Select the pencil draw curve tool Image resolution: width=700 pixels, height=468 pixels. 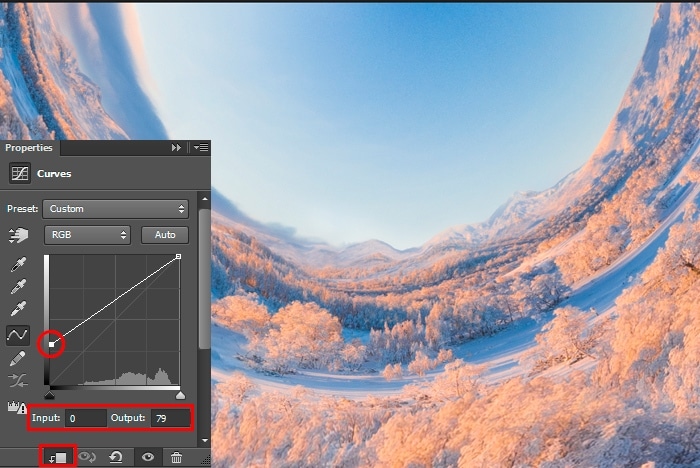(x=18, y=358)
